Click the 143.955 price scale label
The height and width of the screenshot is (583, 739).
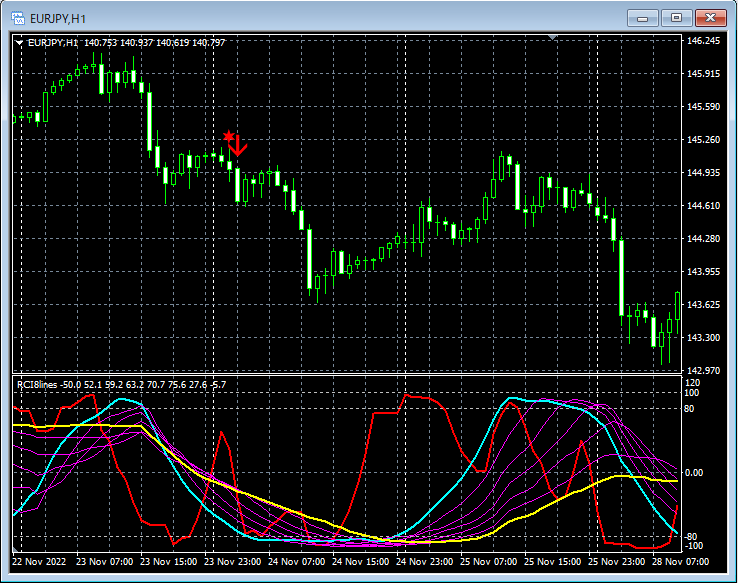[x=703, y=271]
